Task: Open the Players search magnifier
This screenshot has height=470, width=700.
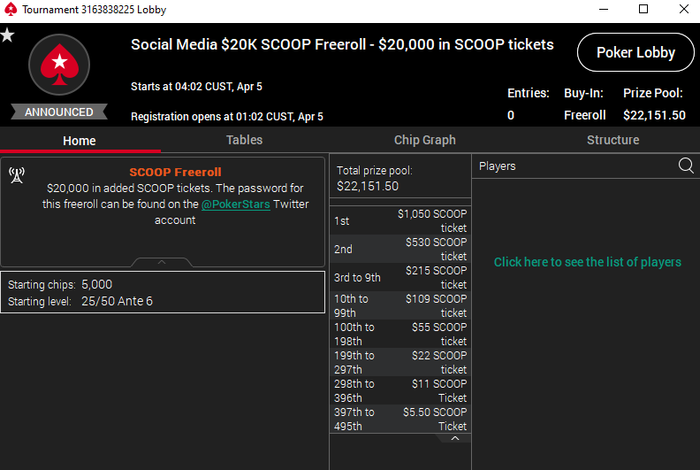Action: point(686,165)
